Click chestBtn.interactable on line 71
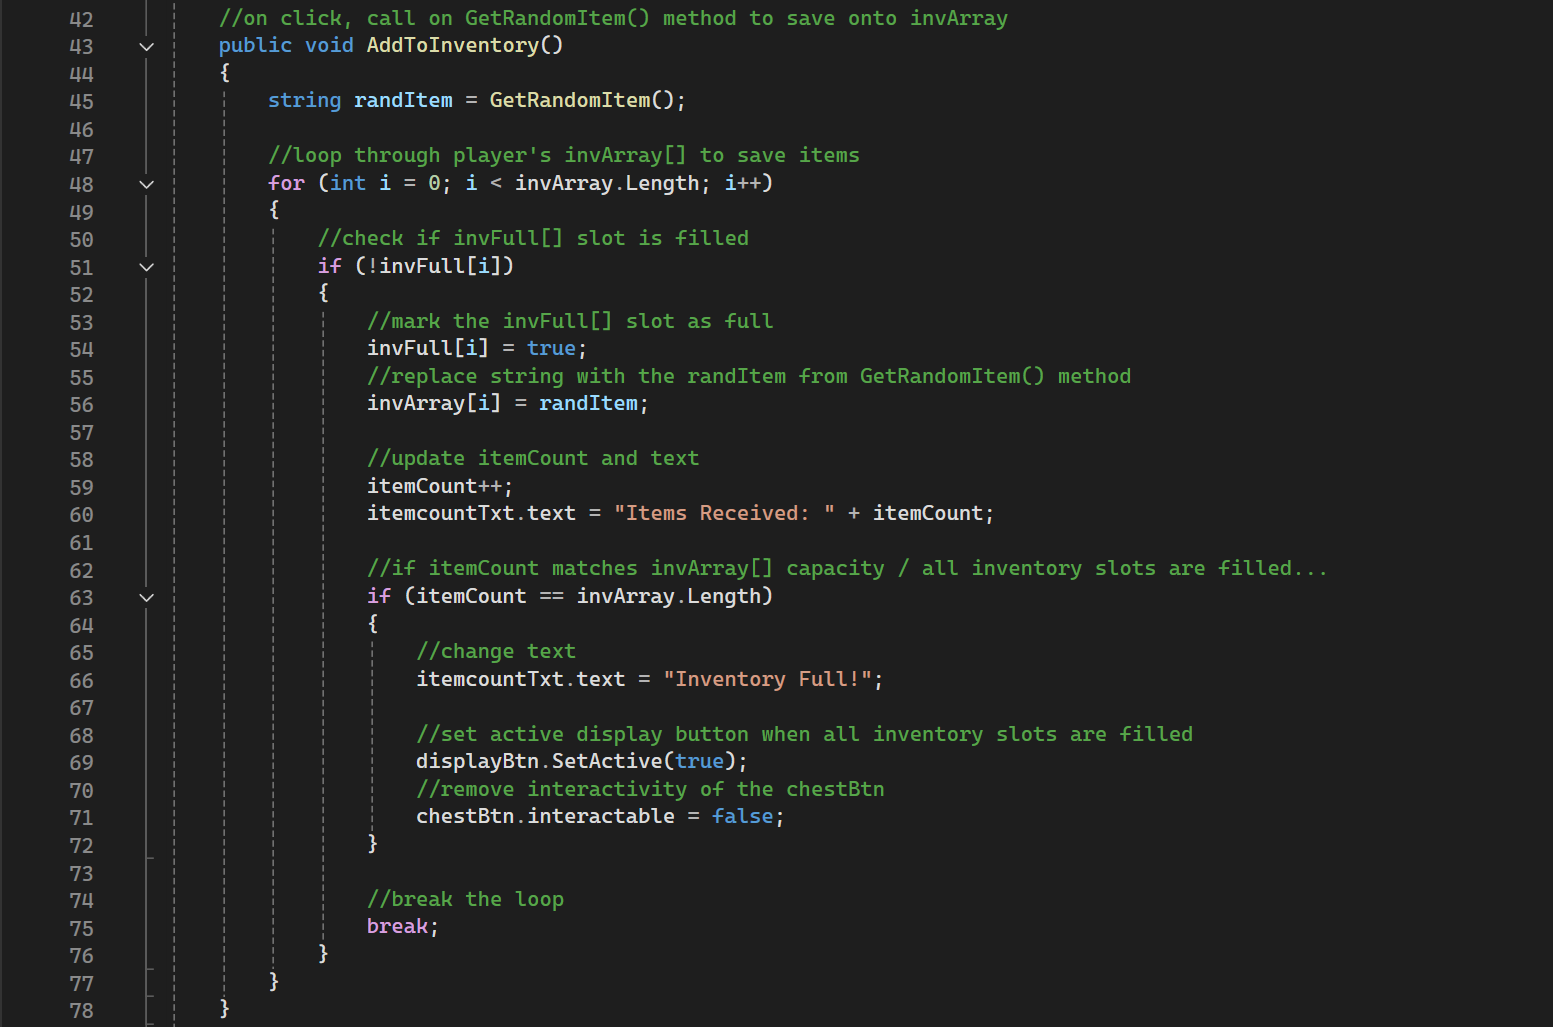 coord(545,817)
